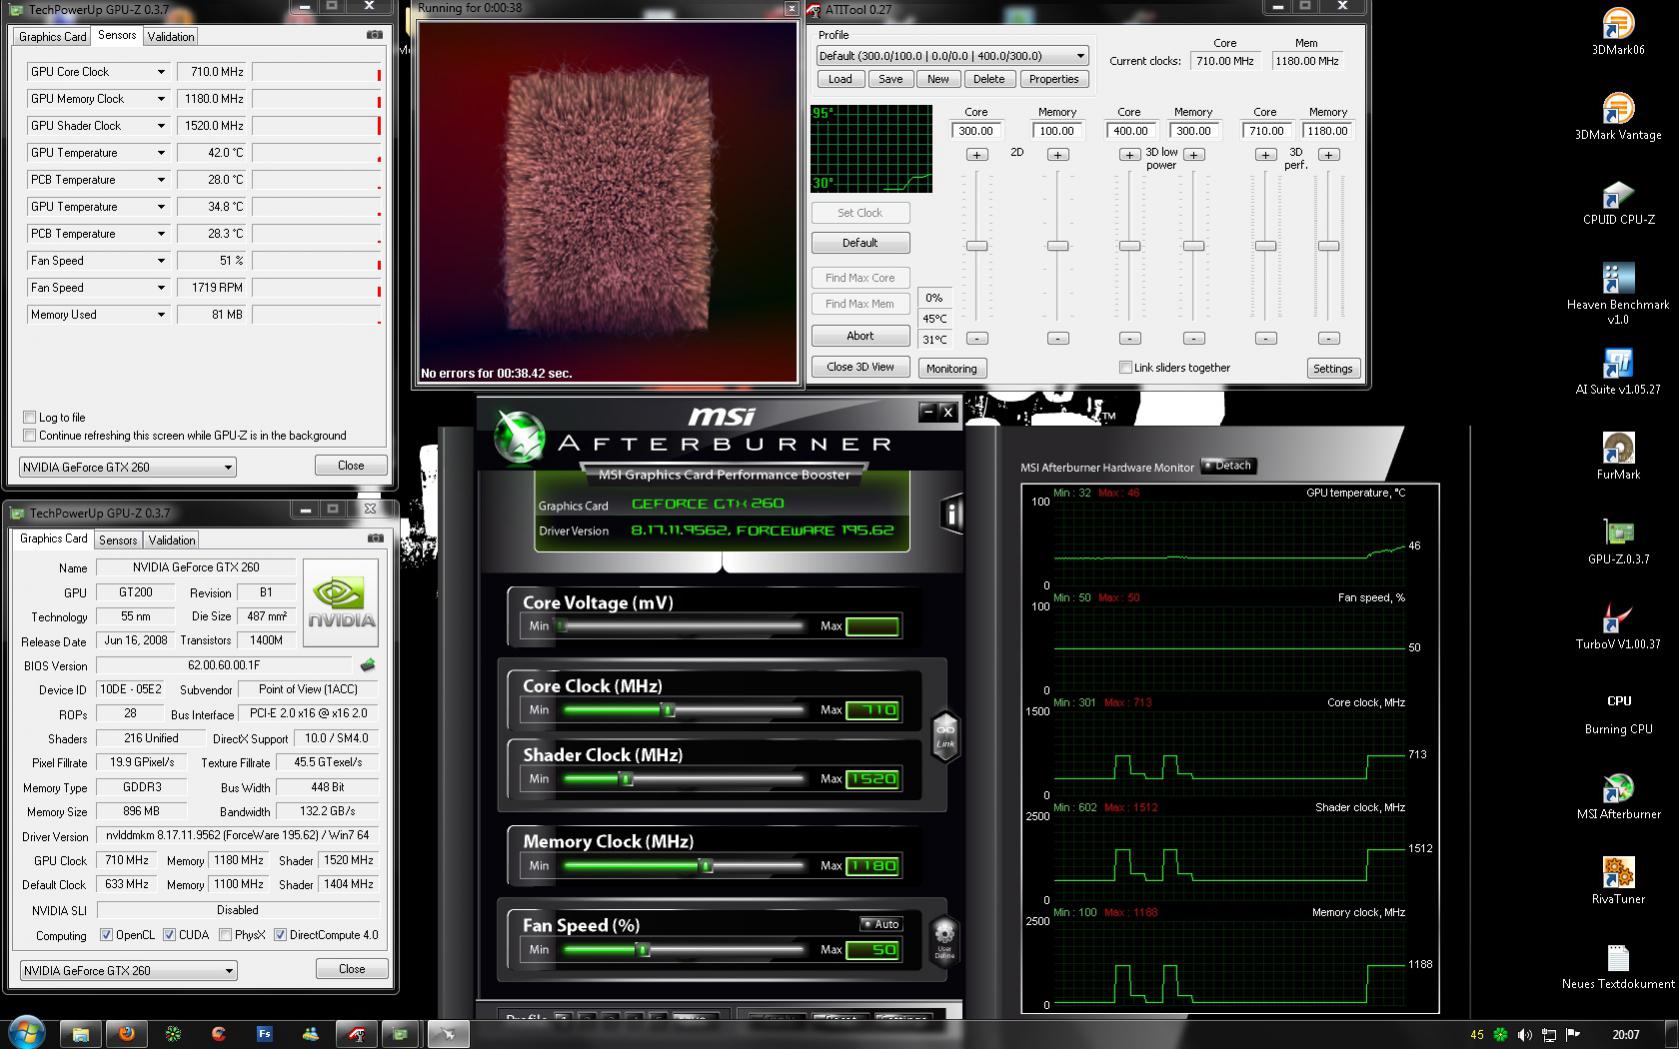Launch 3DMark Vantage from the desktop
The image size is (1679, 1049).
(x=1617, y=116)
